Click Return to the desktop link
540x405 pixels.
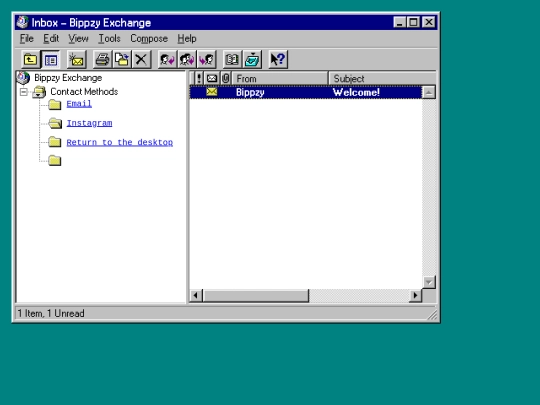coord(120,142)
